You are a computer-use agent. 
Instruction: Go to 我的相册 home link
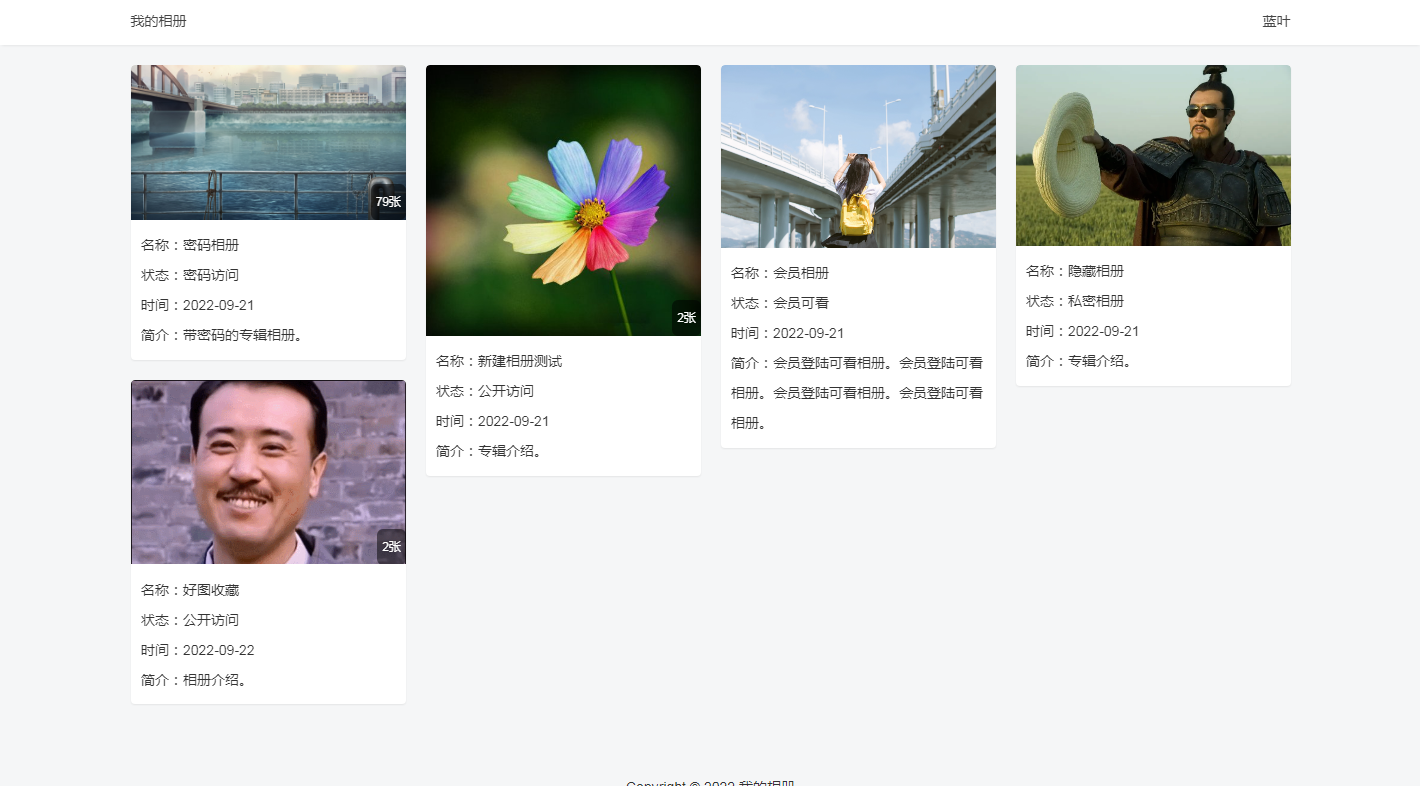(158, 21)
